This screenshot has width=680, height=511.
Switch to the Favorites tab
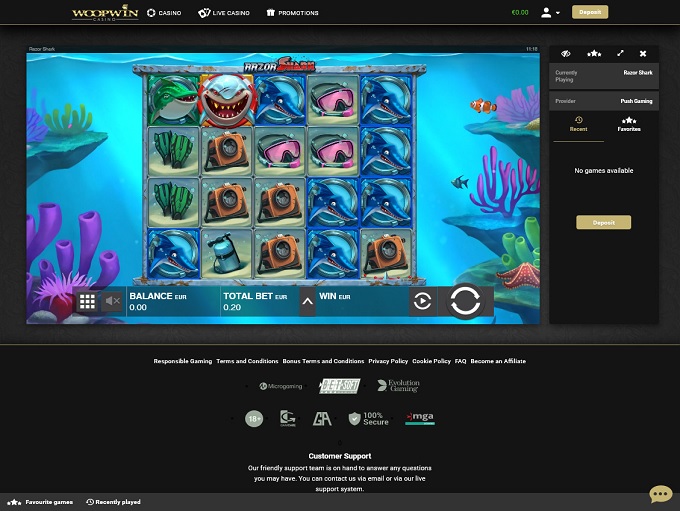629,124
